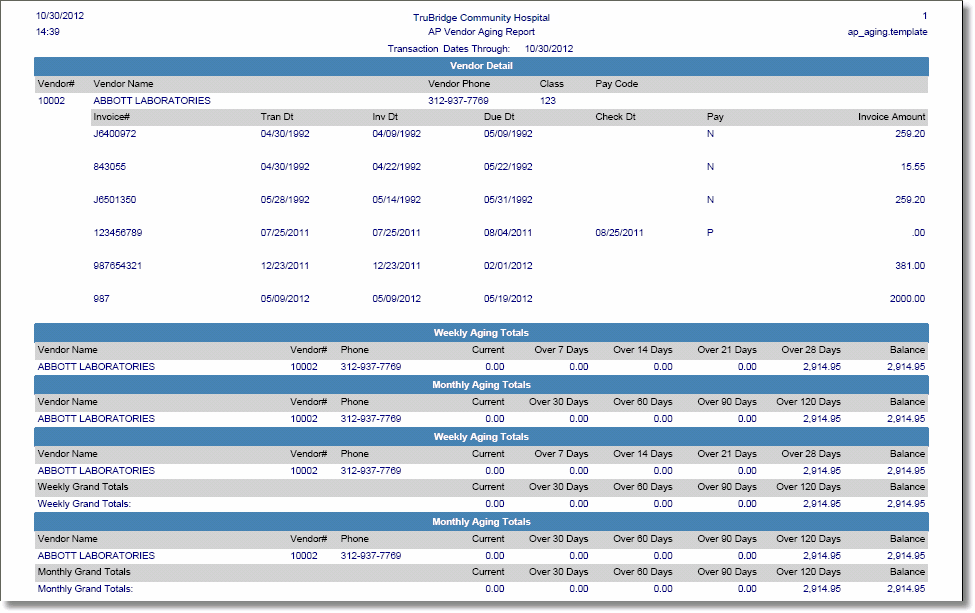975x613 pixels.
Task: Select the Pay Code column header
Action: [616, 84]
